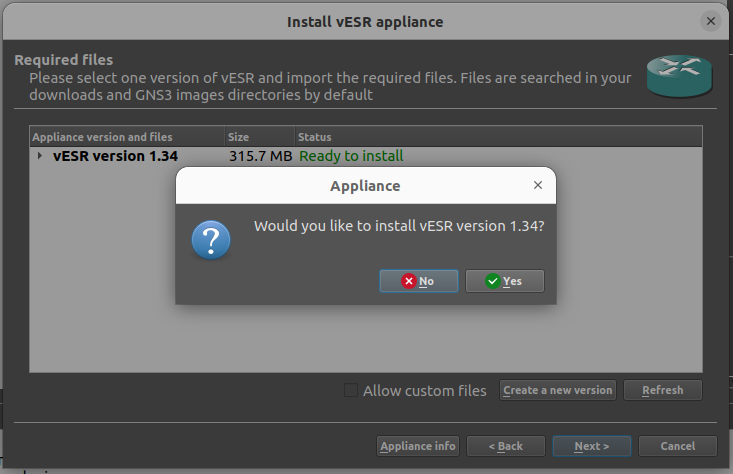The width and height of the screenshot is (733, 474).
Task: Click the 315.7 MB size cell
Action: (x=260, y=156)
